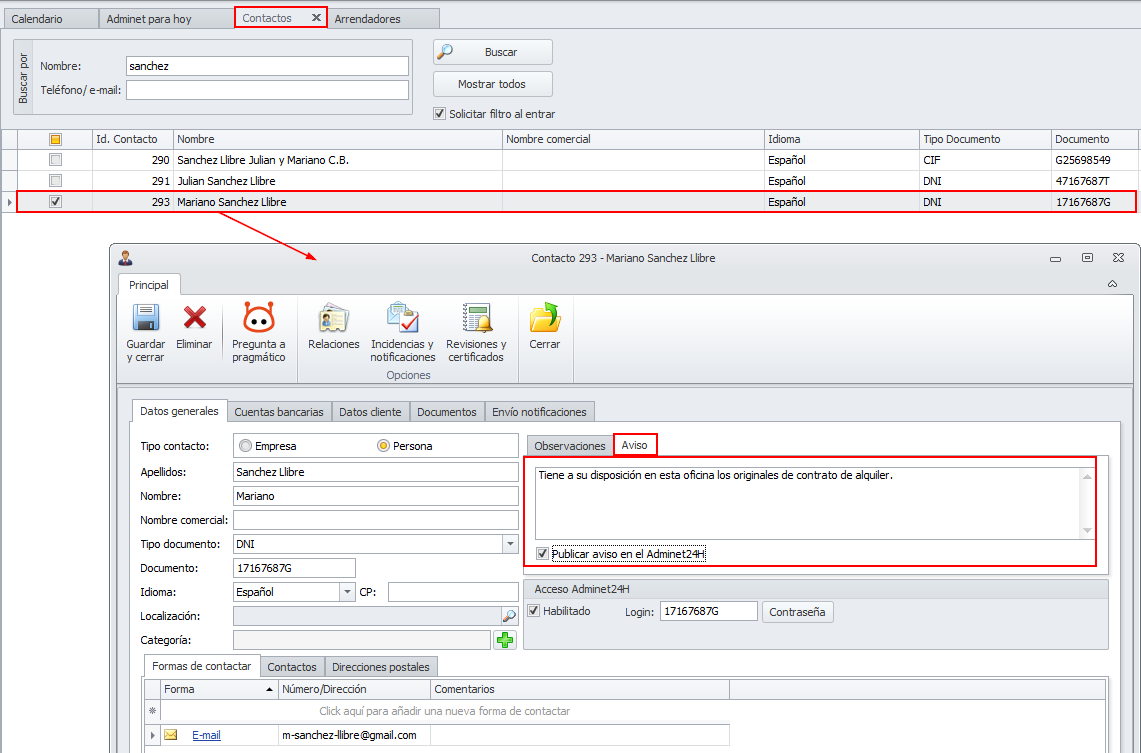Click the Documento field 17167687G

pyautogui.click(x=294, y=568)
